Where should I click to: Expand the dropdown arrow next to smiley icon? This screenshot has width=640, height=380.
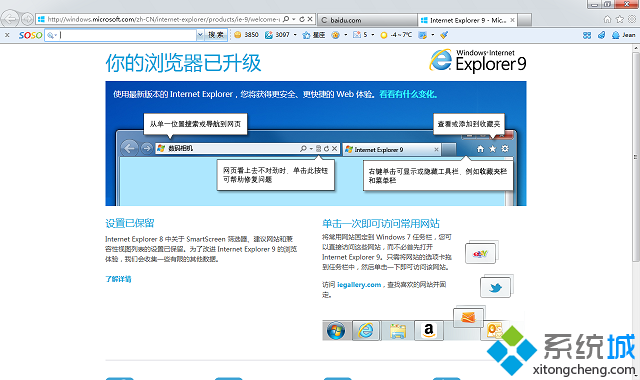[346, 35]
